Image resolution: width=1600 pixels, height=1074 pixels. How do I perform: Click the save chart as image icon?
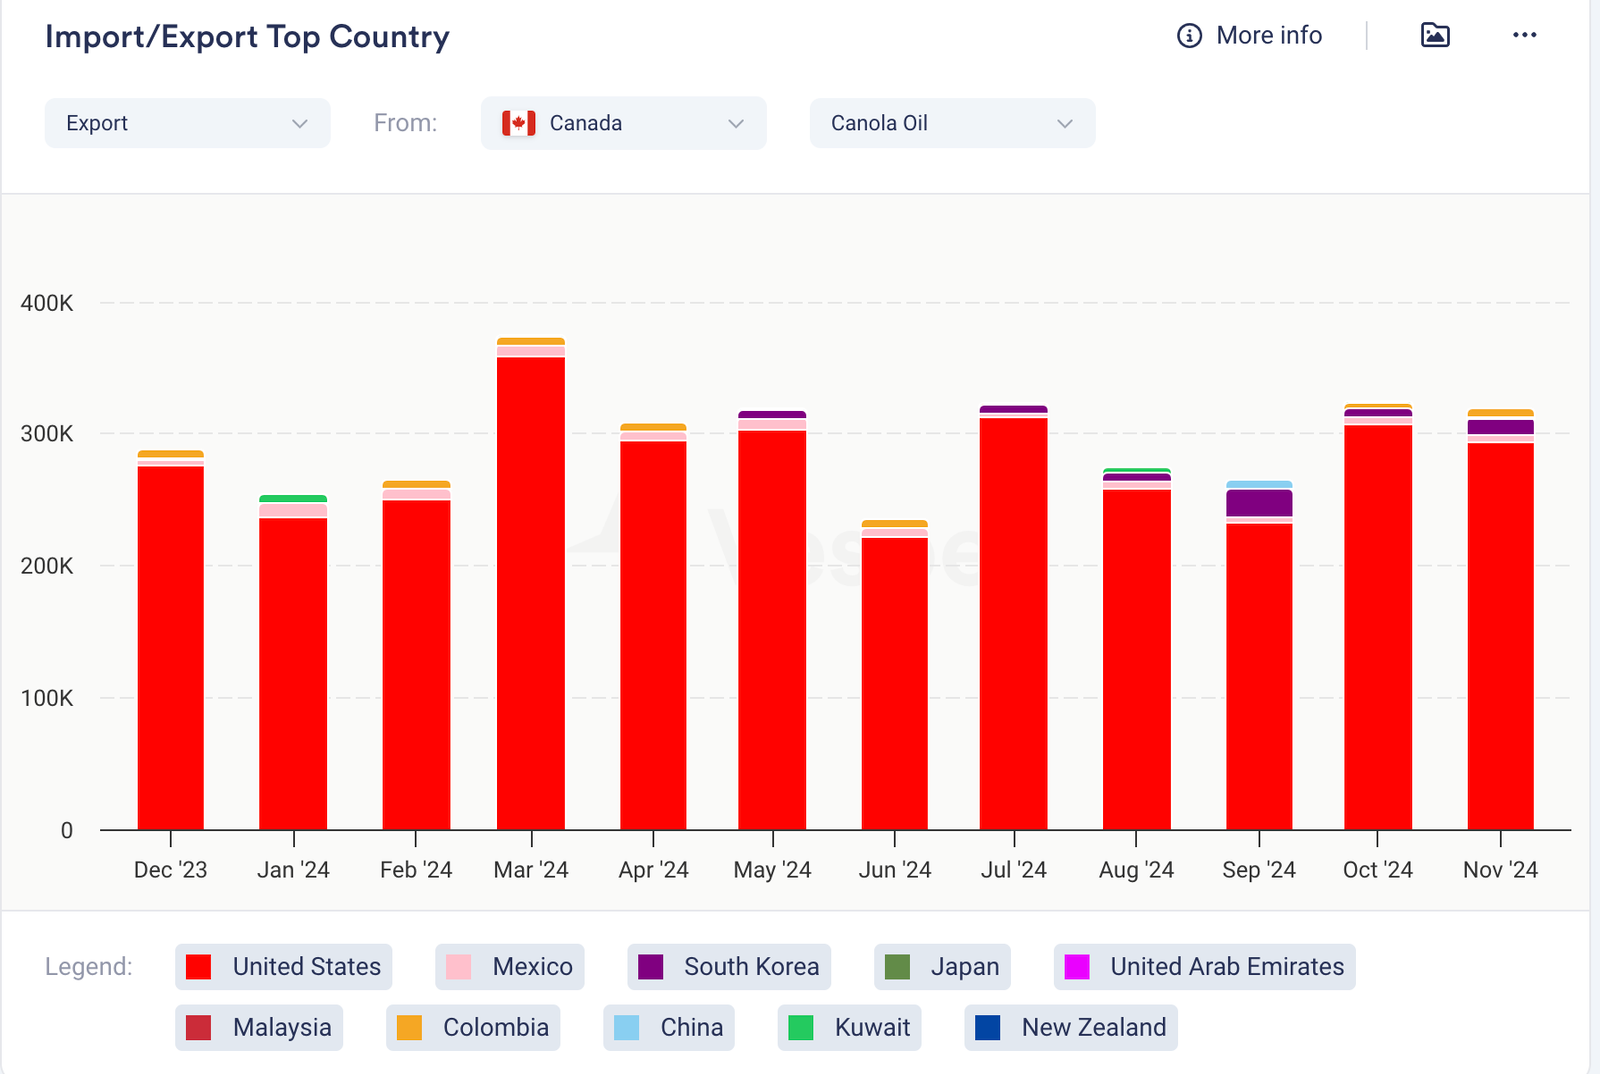[x=1435, y=35]
